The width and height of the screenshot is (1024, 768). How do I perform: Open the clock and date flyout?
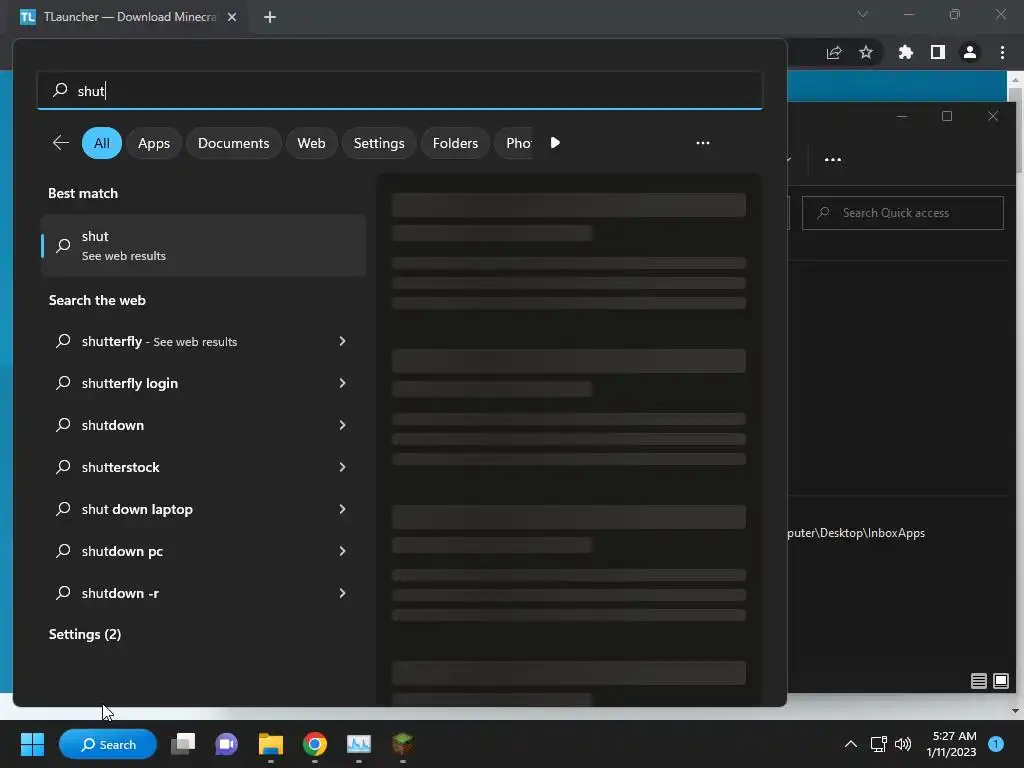point(951,744)
